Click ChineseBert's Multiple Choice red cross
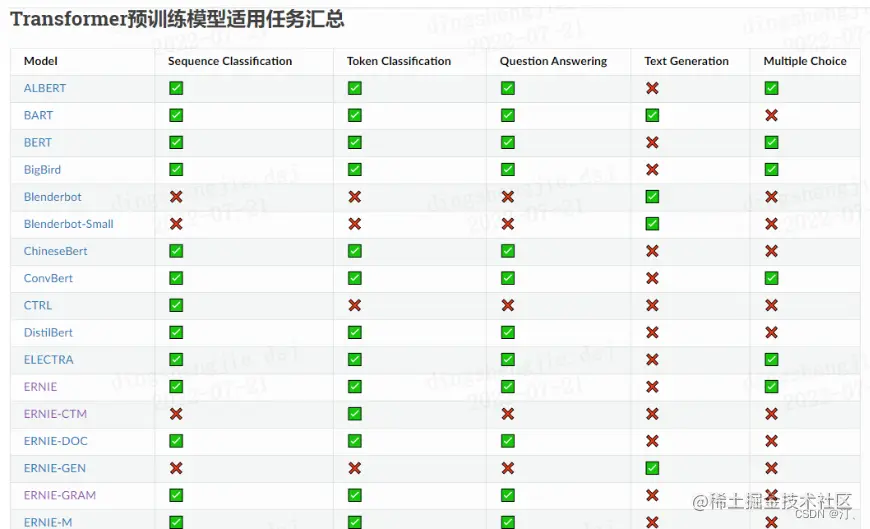Screen dimensions: 870x529 [x=772, y=251]
